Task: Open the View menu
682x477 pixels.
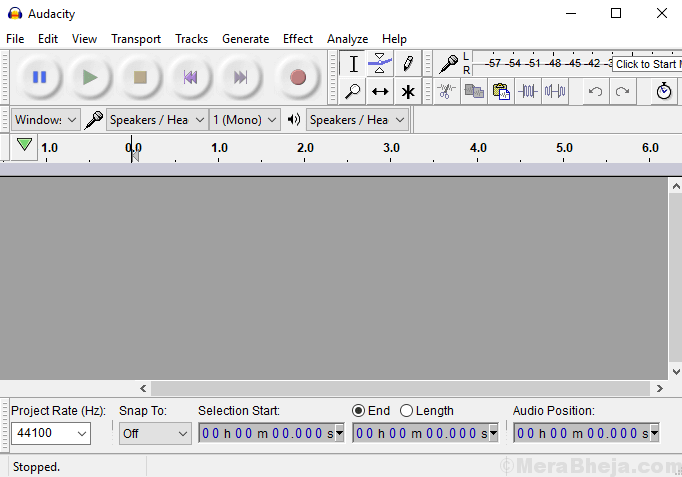Action: click(84, 39)
